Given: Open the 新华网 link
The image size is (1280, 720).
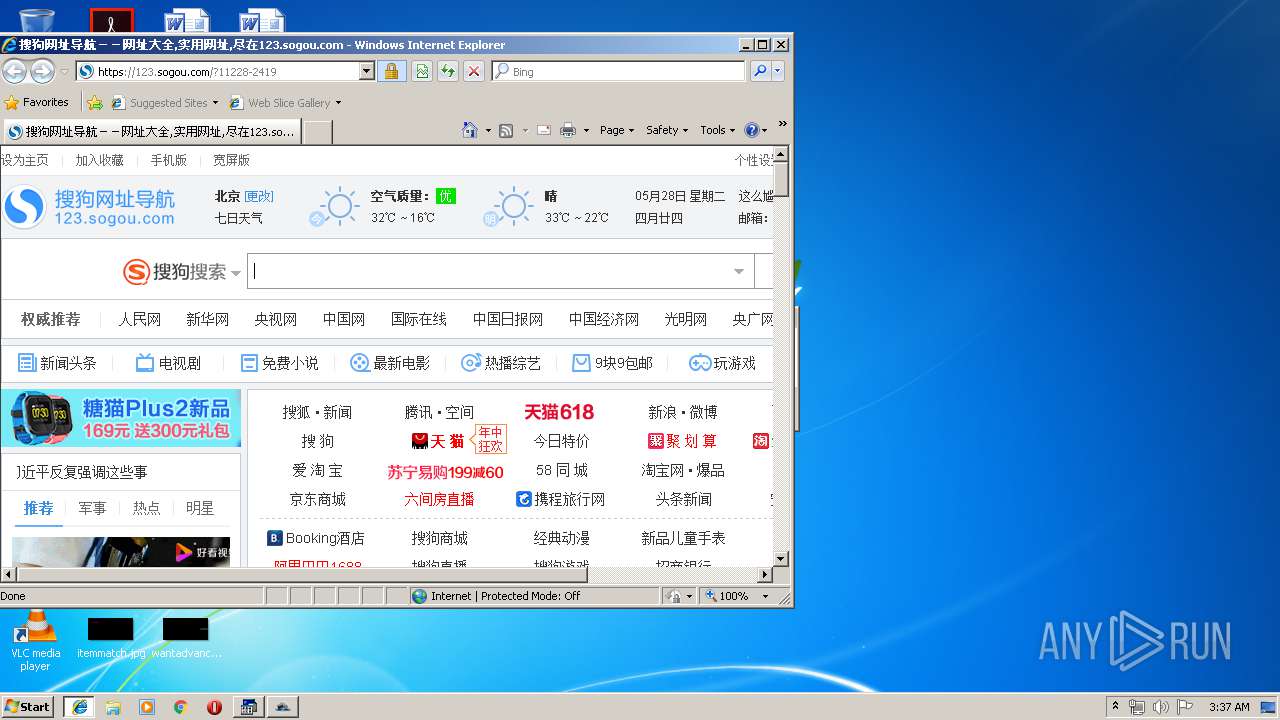Looking at the screenshot, I should 207,319.
